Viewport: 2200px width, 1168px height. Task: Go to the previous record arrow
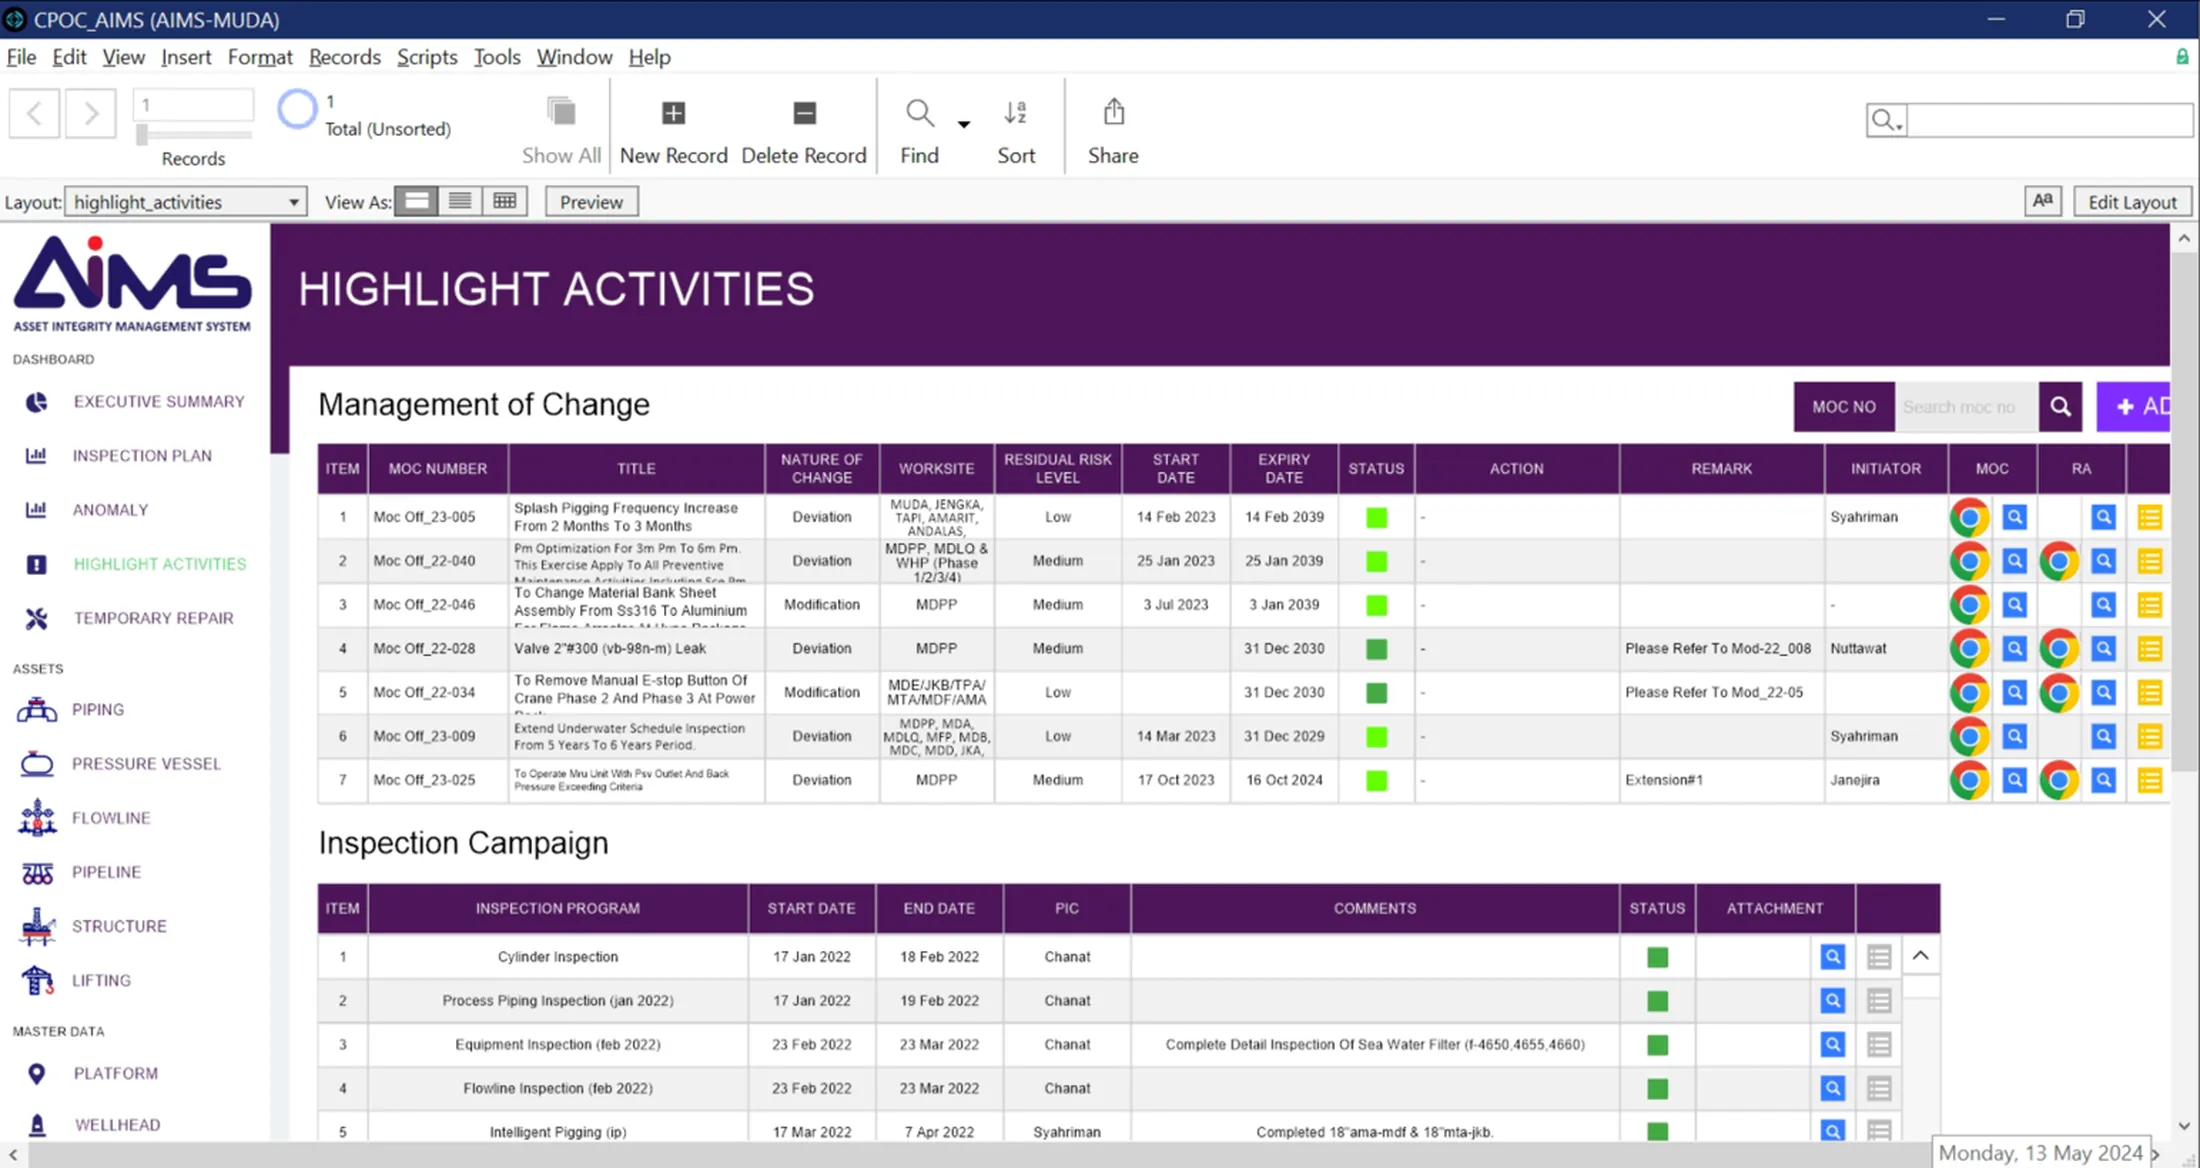click(35, 113)
